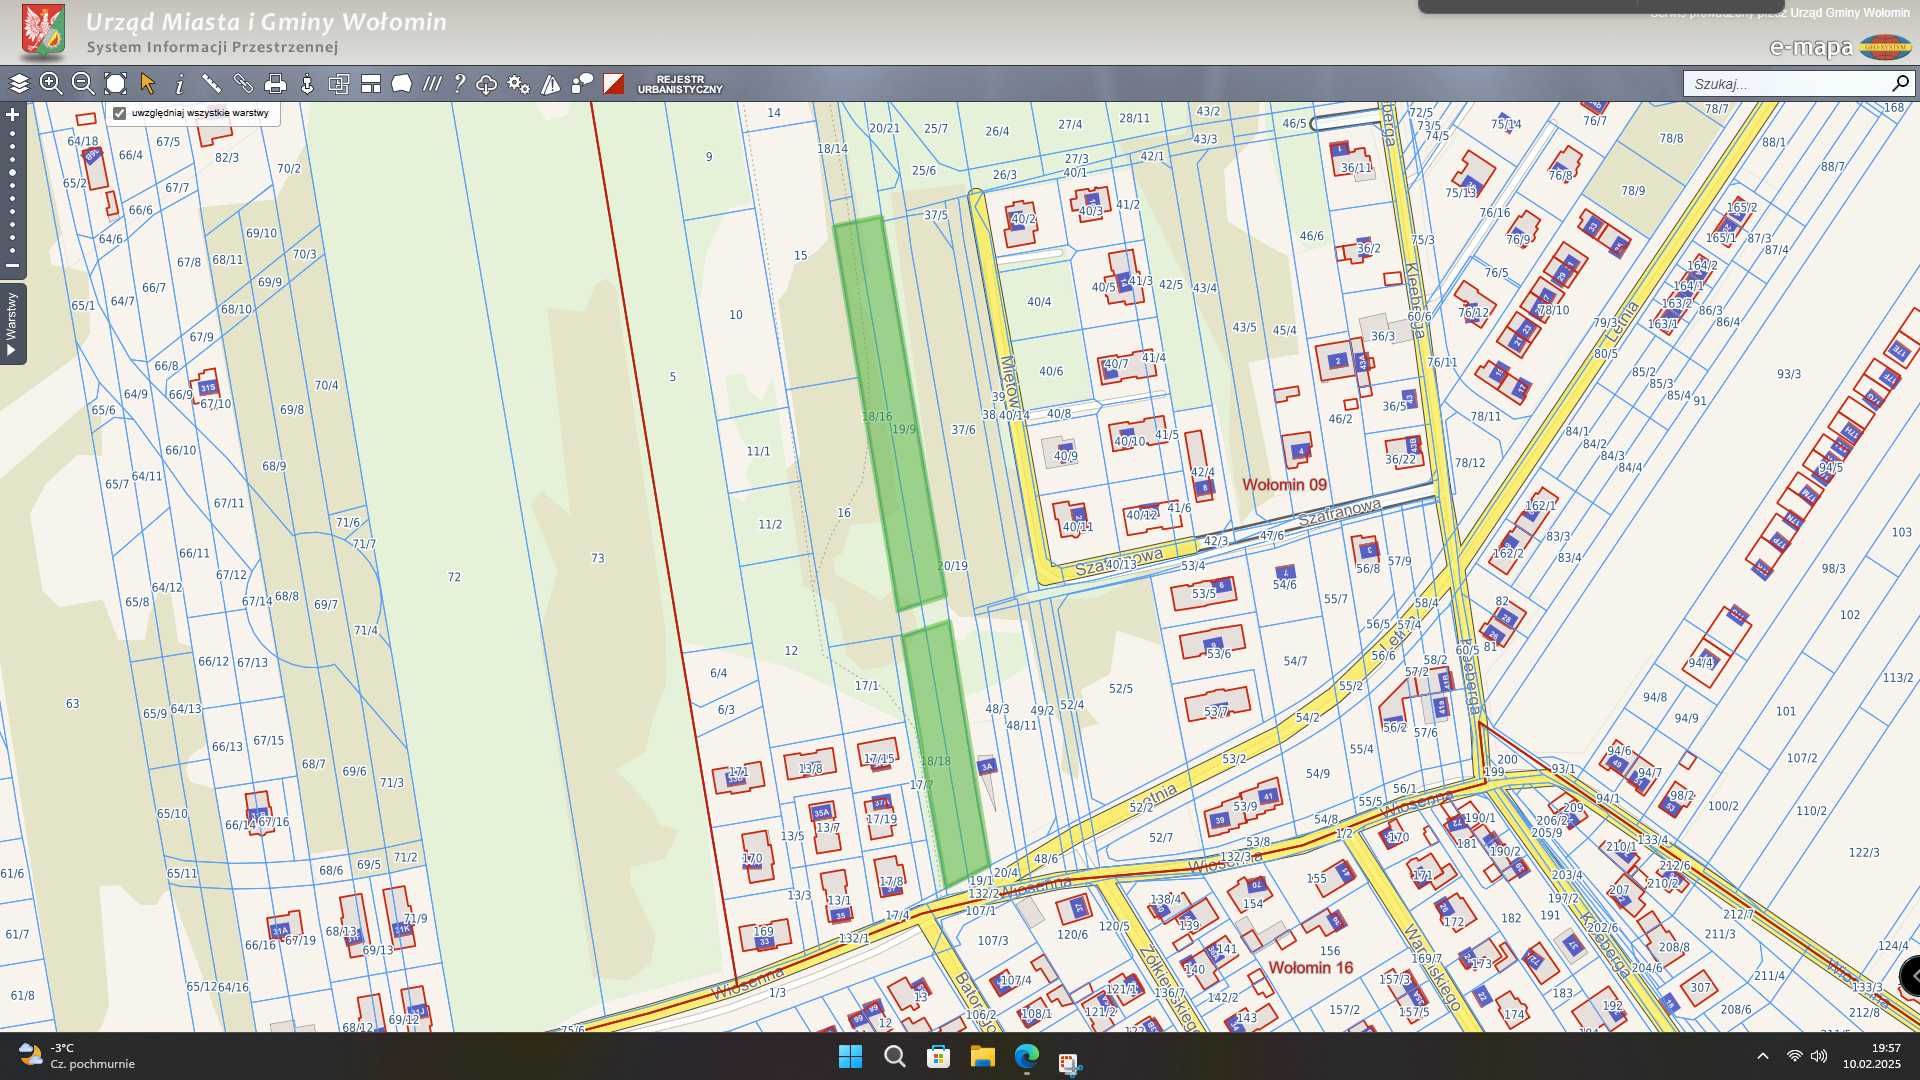
Task: Activate the yellow arrow selection tool
Action: coord(148,84)
